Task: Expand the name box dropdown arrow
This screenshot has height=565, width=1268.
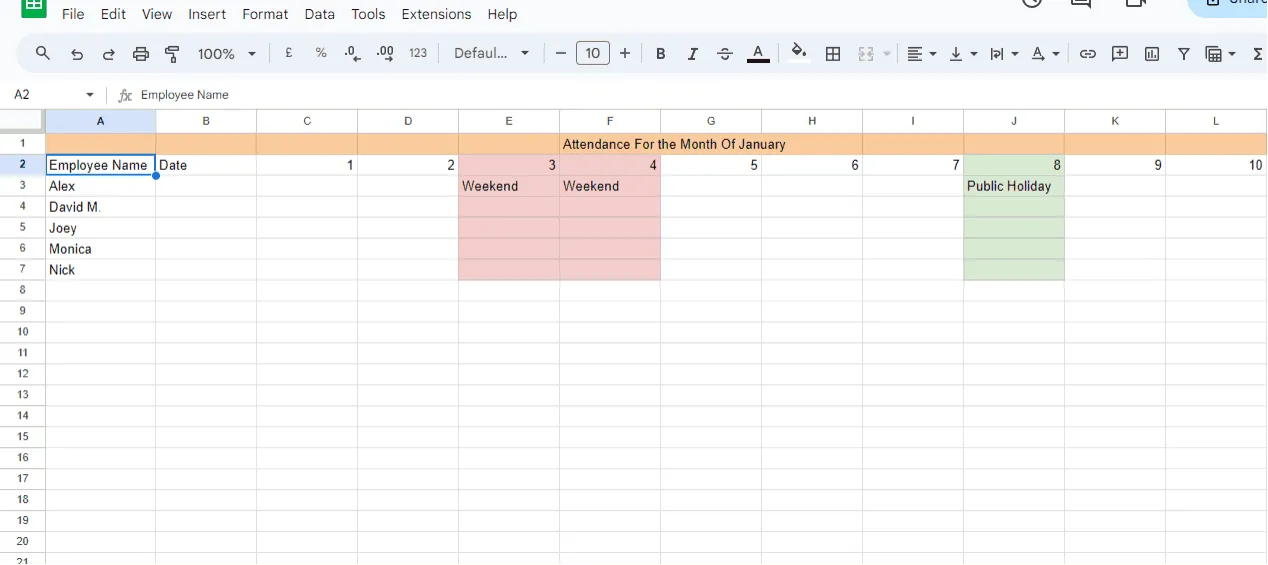Action: (x=90, y=95)
